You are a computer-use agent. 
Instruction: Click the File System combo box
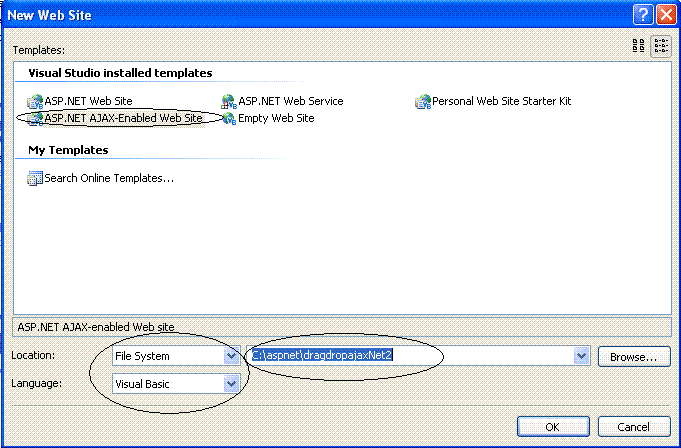tap(176, 356)
